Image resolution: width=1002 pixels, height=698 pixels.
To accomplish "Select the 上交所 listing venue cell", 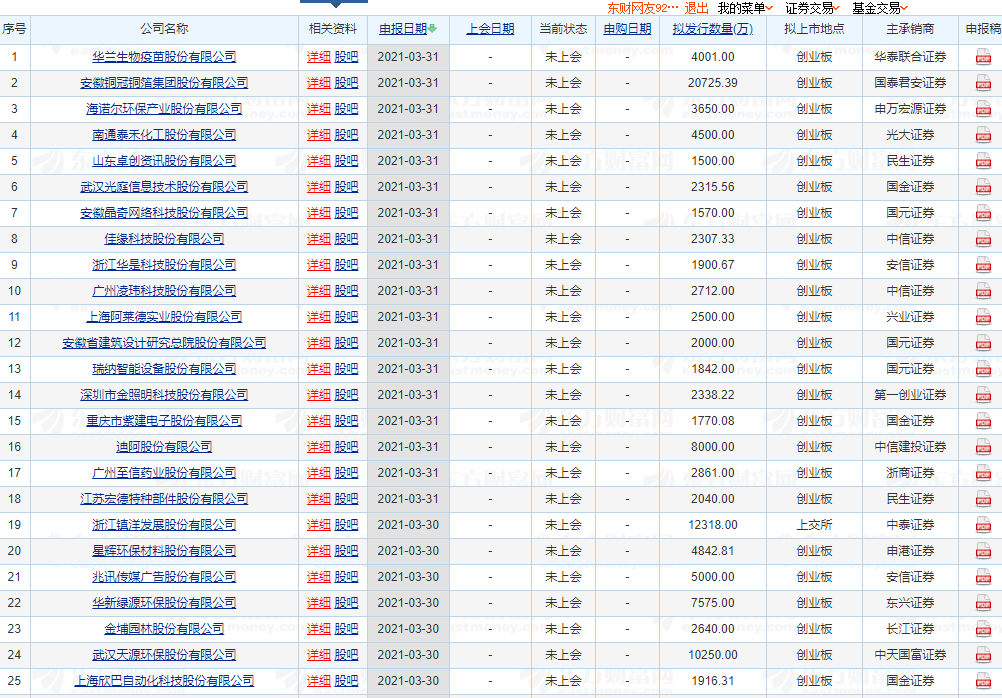I will [x=814, y=525].
